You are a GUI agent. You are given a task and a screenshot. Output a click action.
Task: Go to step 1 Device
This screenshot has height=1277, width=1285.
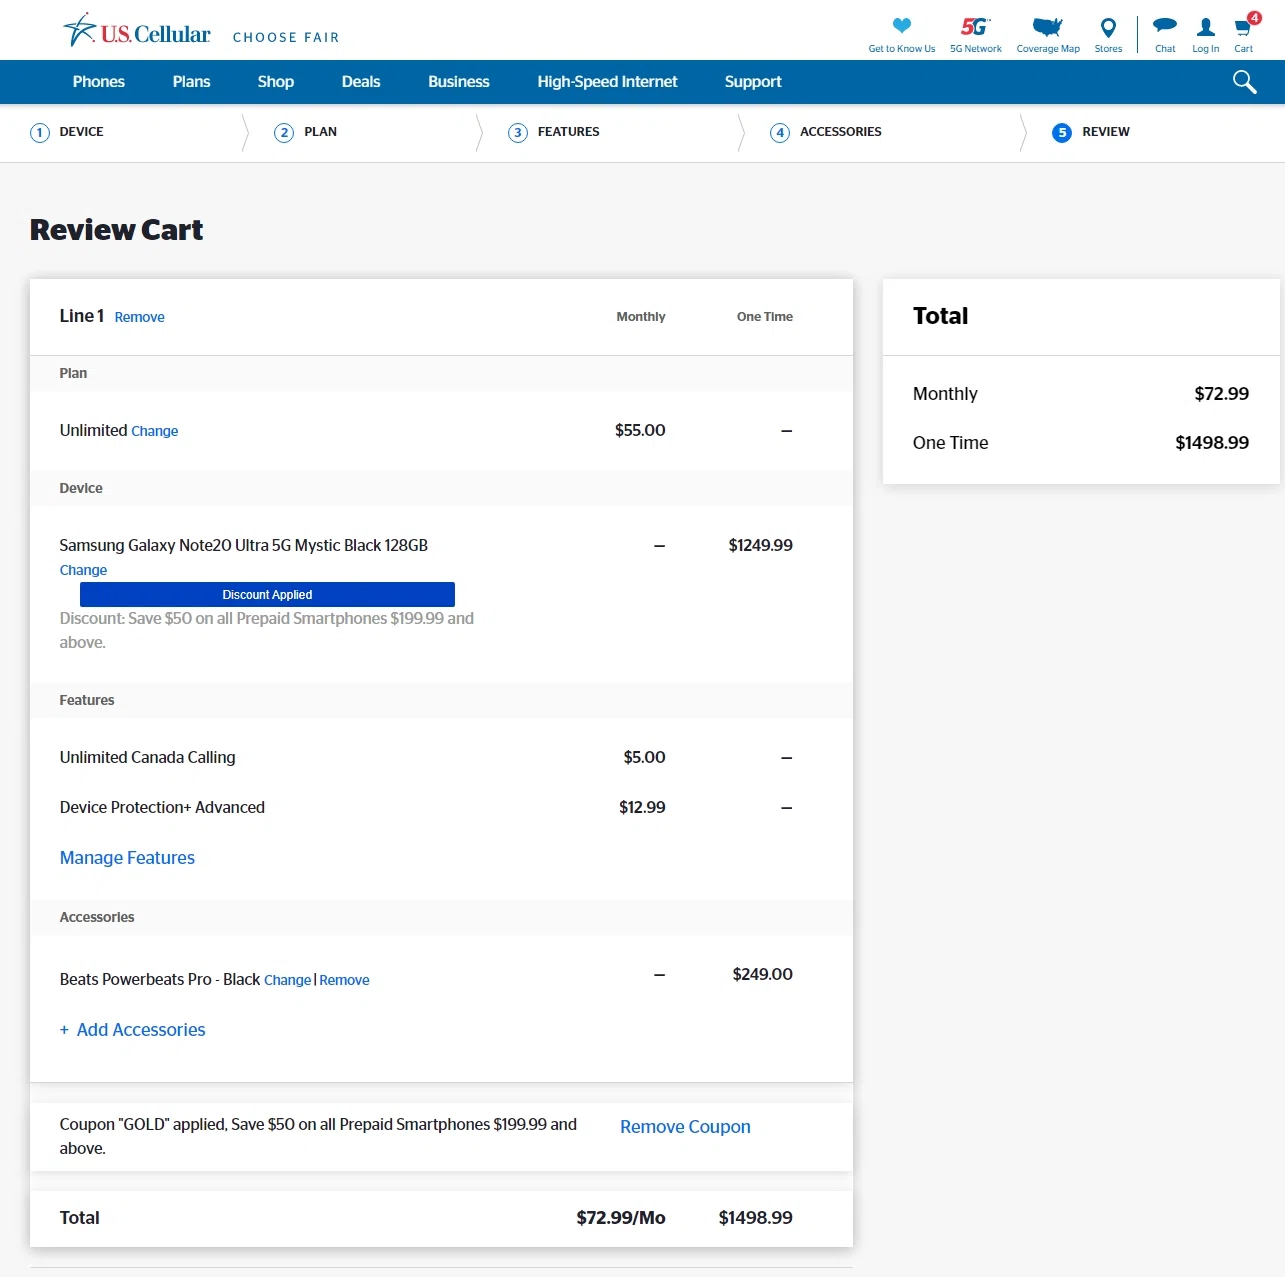click(x=67, y=132)
